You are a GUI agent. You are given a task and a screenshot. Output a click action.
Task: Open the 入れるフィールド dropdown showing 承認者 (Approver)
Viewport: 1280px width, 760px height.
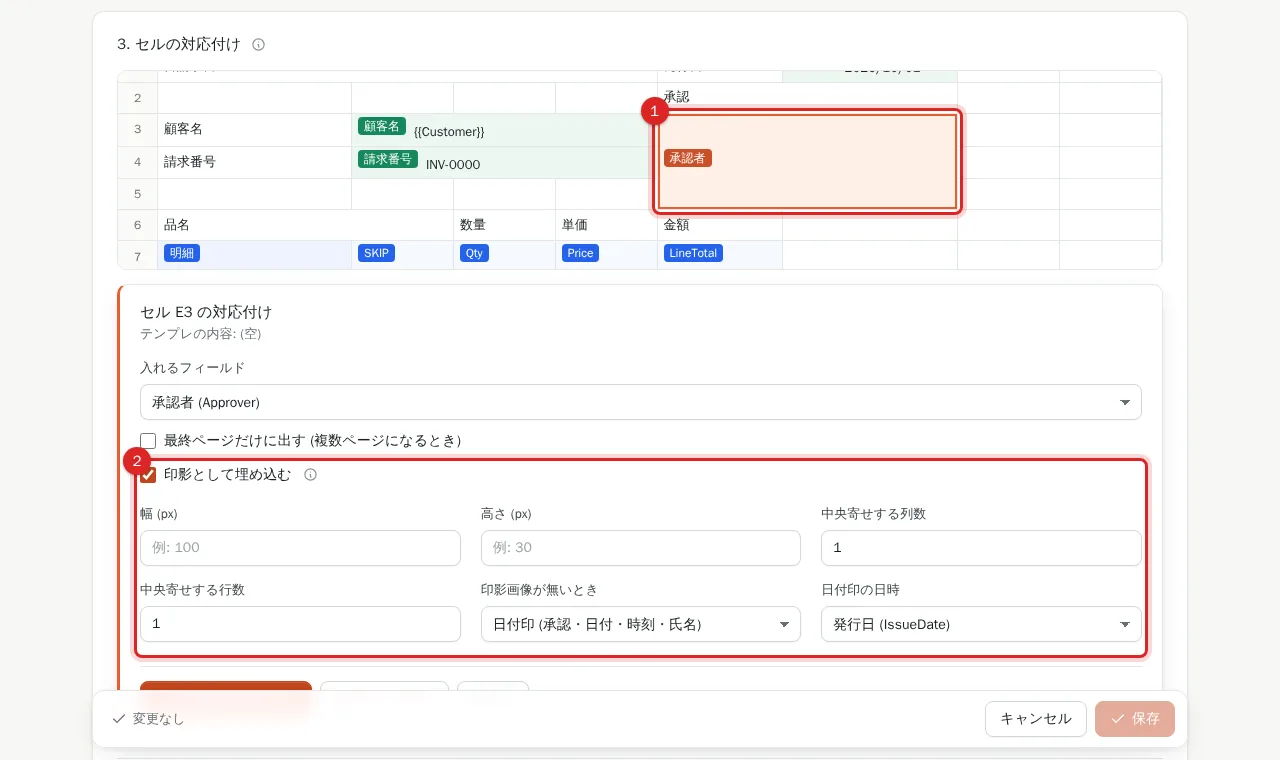pyautogui.click(x=641, y=402)
